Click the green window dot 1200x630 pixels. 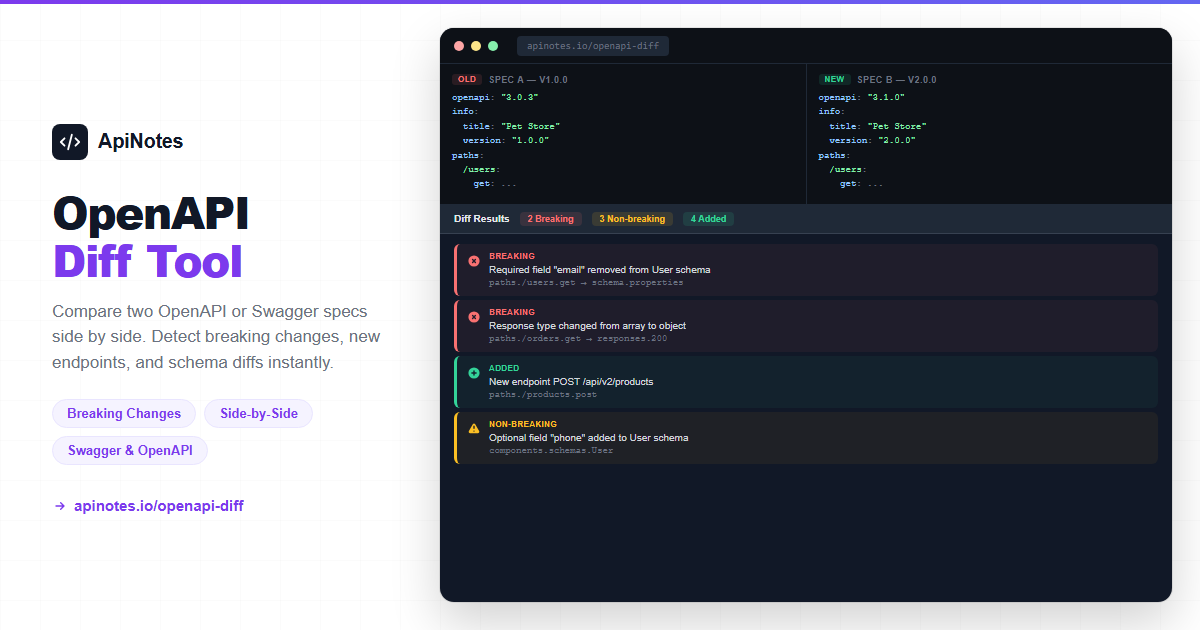tap(493, 46)
